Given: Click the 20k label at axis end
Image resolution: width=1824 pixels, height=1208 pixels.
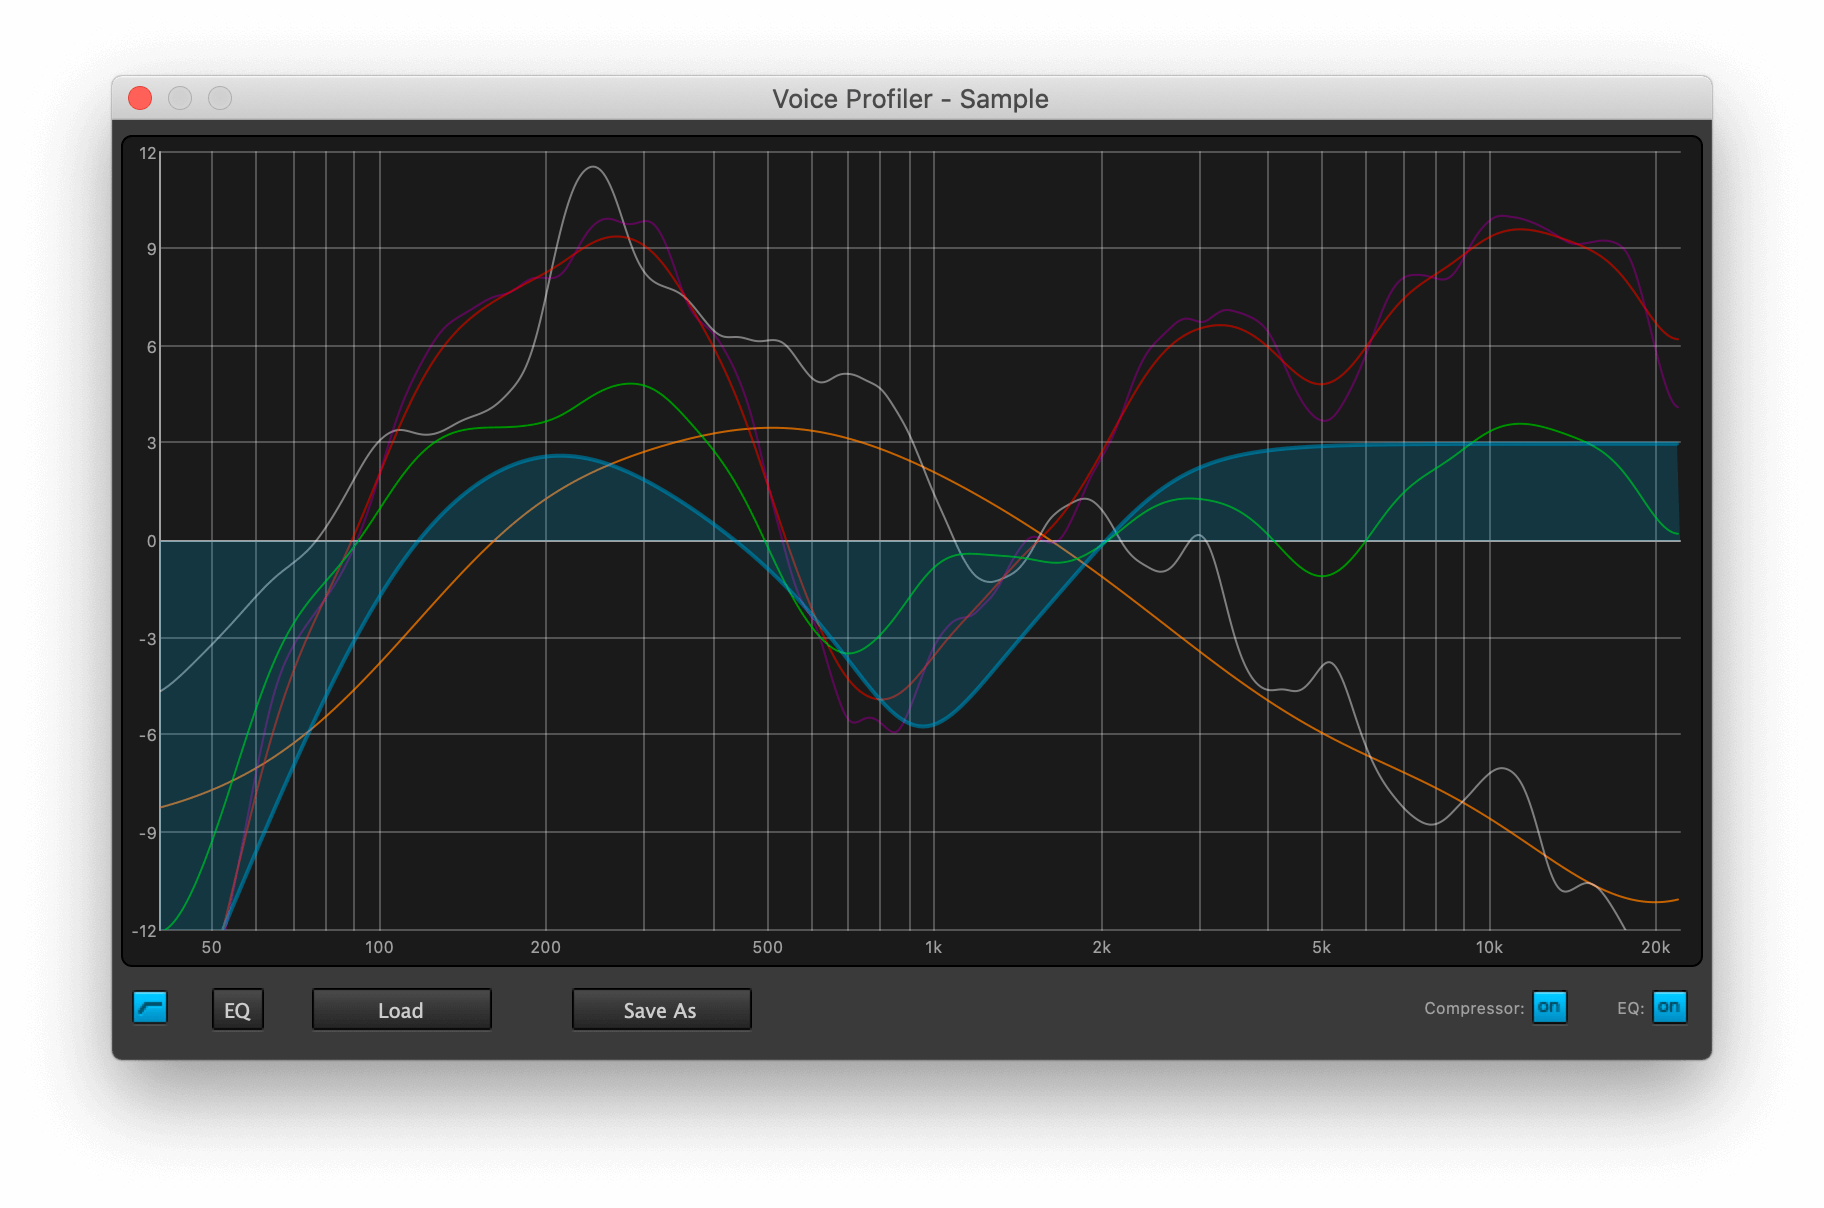Looking at the screenshot, I should click(x=1655, y=946).
